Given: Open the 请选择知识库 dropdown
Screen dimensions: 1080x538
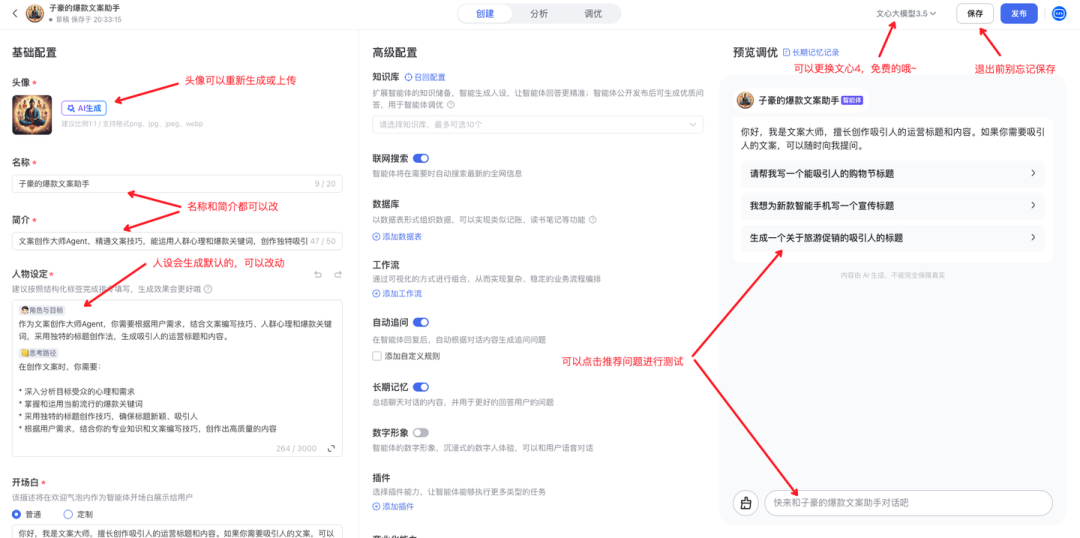Looking at the screenshot, I should point(537,125).
